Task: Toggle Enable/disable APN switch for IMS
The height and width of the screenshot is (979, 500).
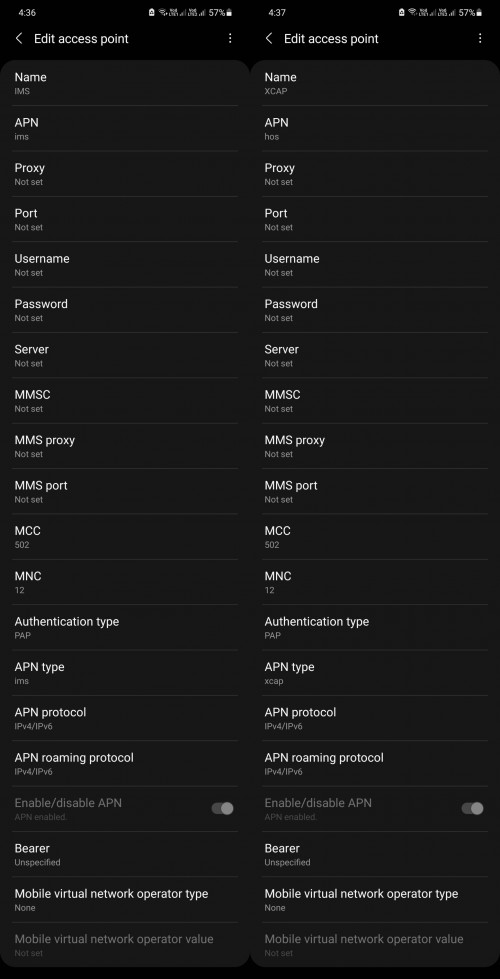Action: point(222,809)
